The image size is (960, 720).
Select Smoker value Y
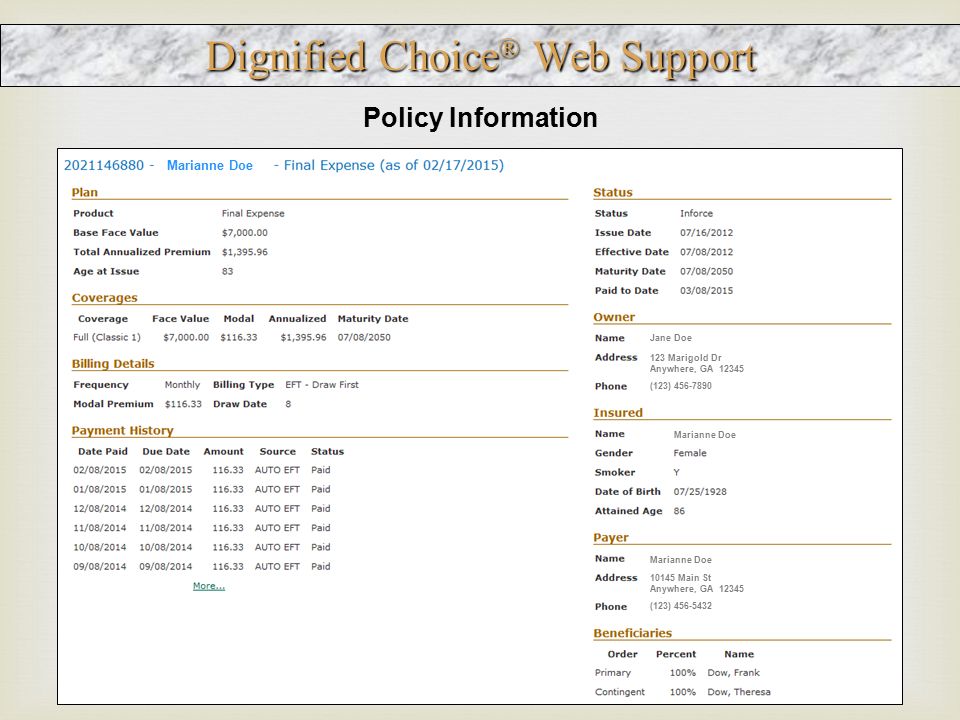[x=677, y=473]
